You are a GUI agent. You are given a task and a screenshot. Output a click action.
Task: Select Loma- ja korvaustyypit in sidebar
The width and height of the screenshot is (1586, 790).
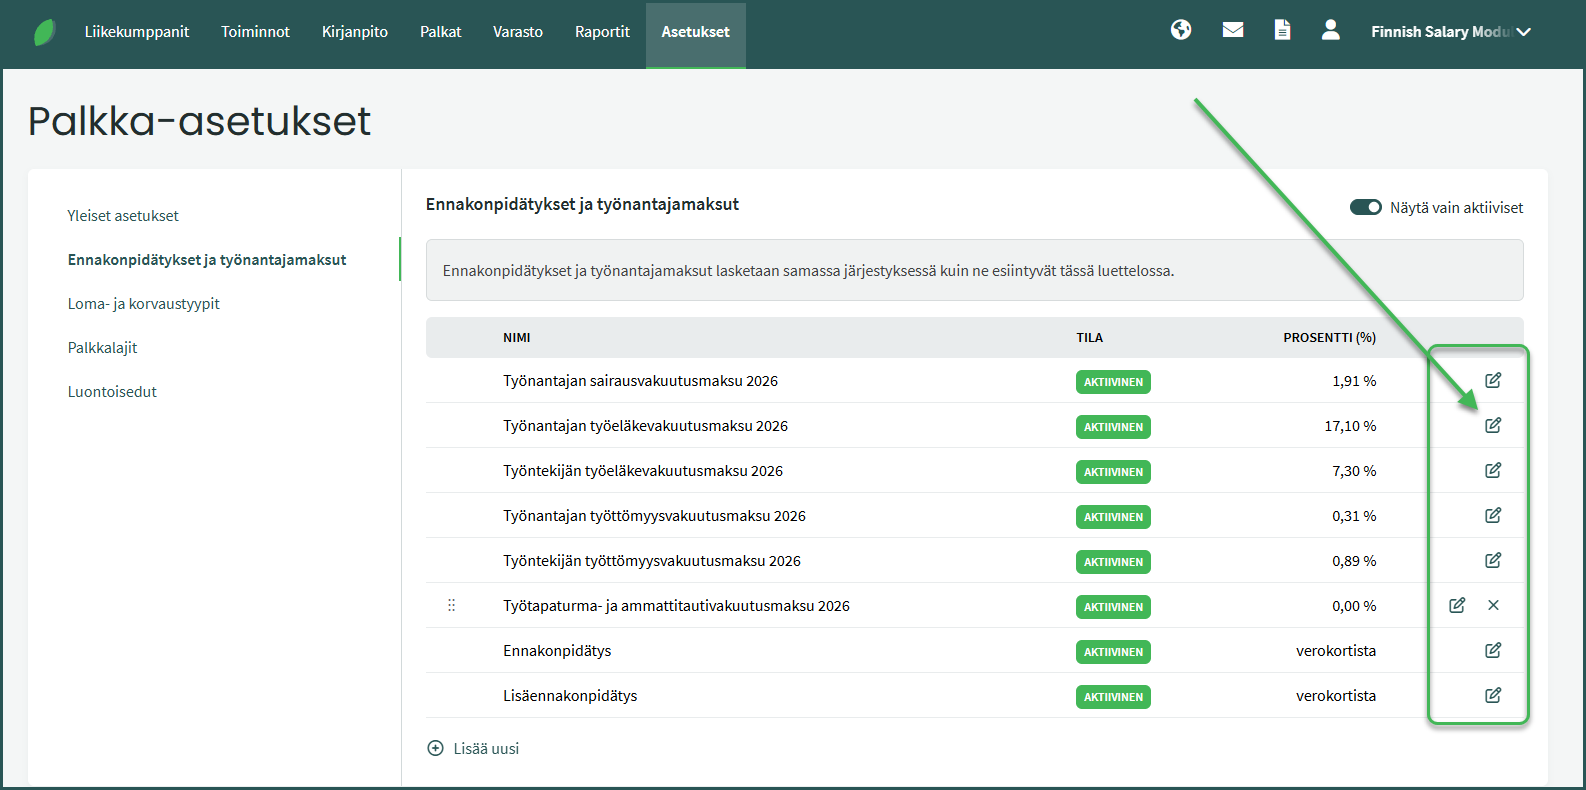pyautogui.click(x=144, y=304)
